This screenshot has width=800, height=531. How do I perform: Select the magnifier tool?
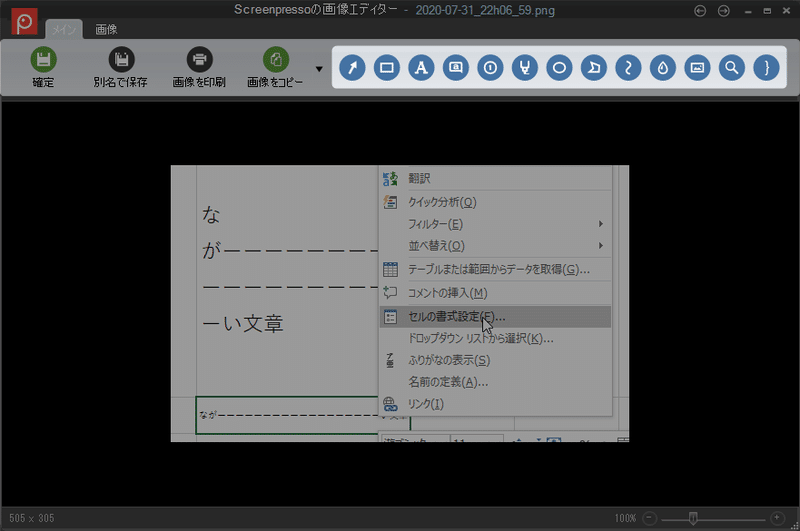[732, 67]
